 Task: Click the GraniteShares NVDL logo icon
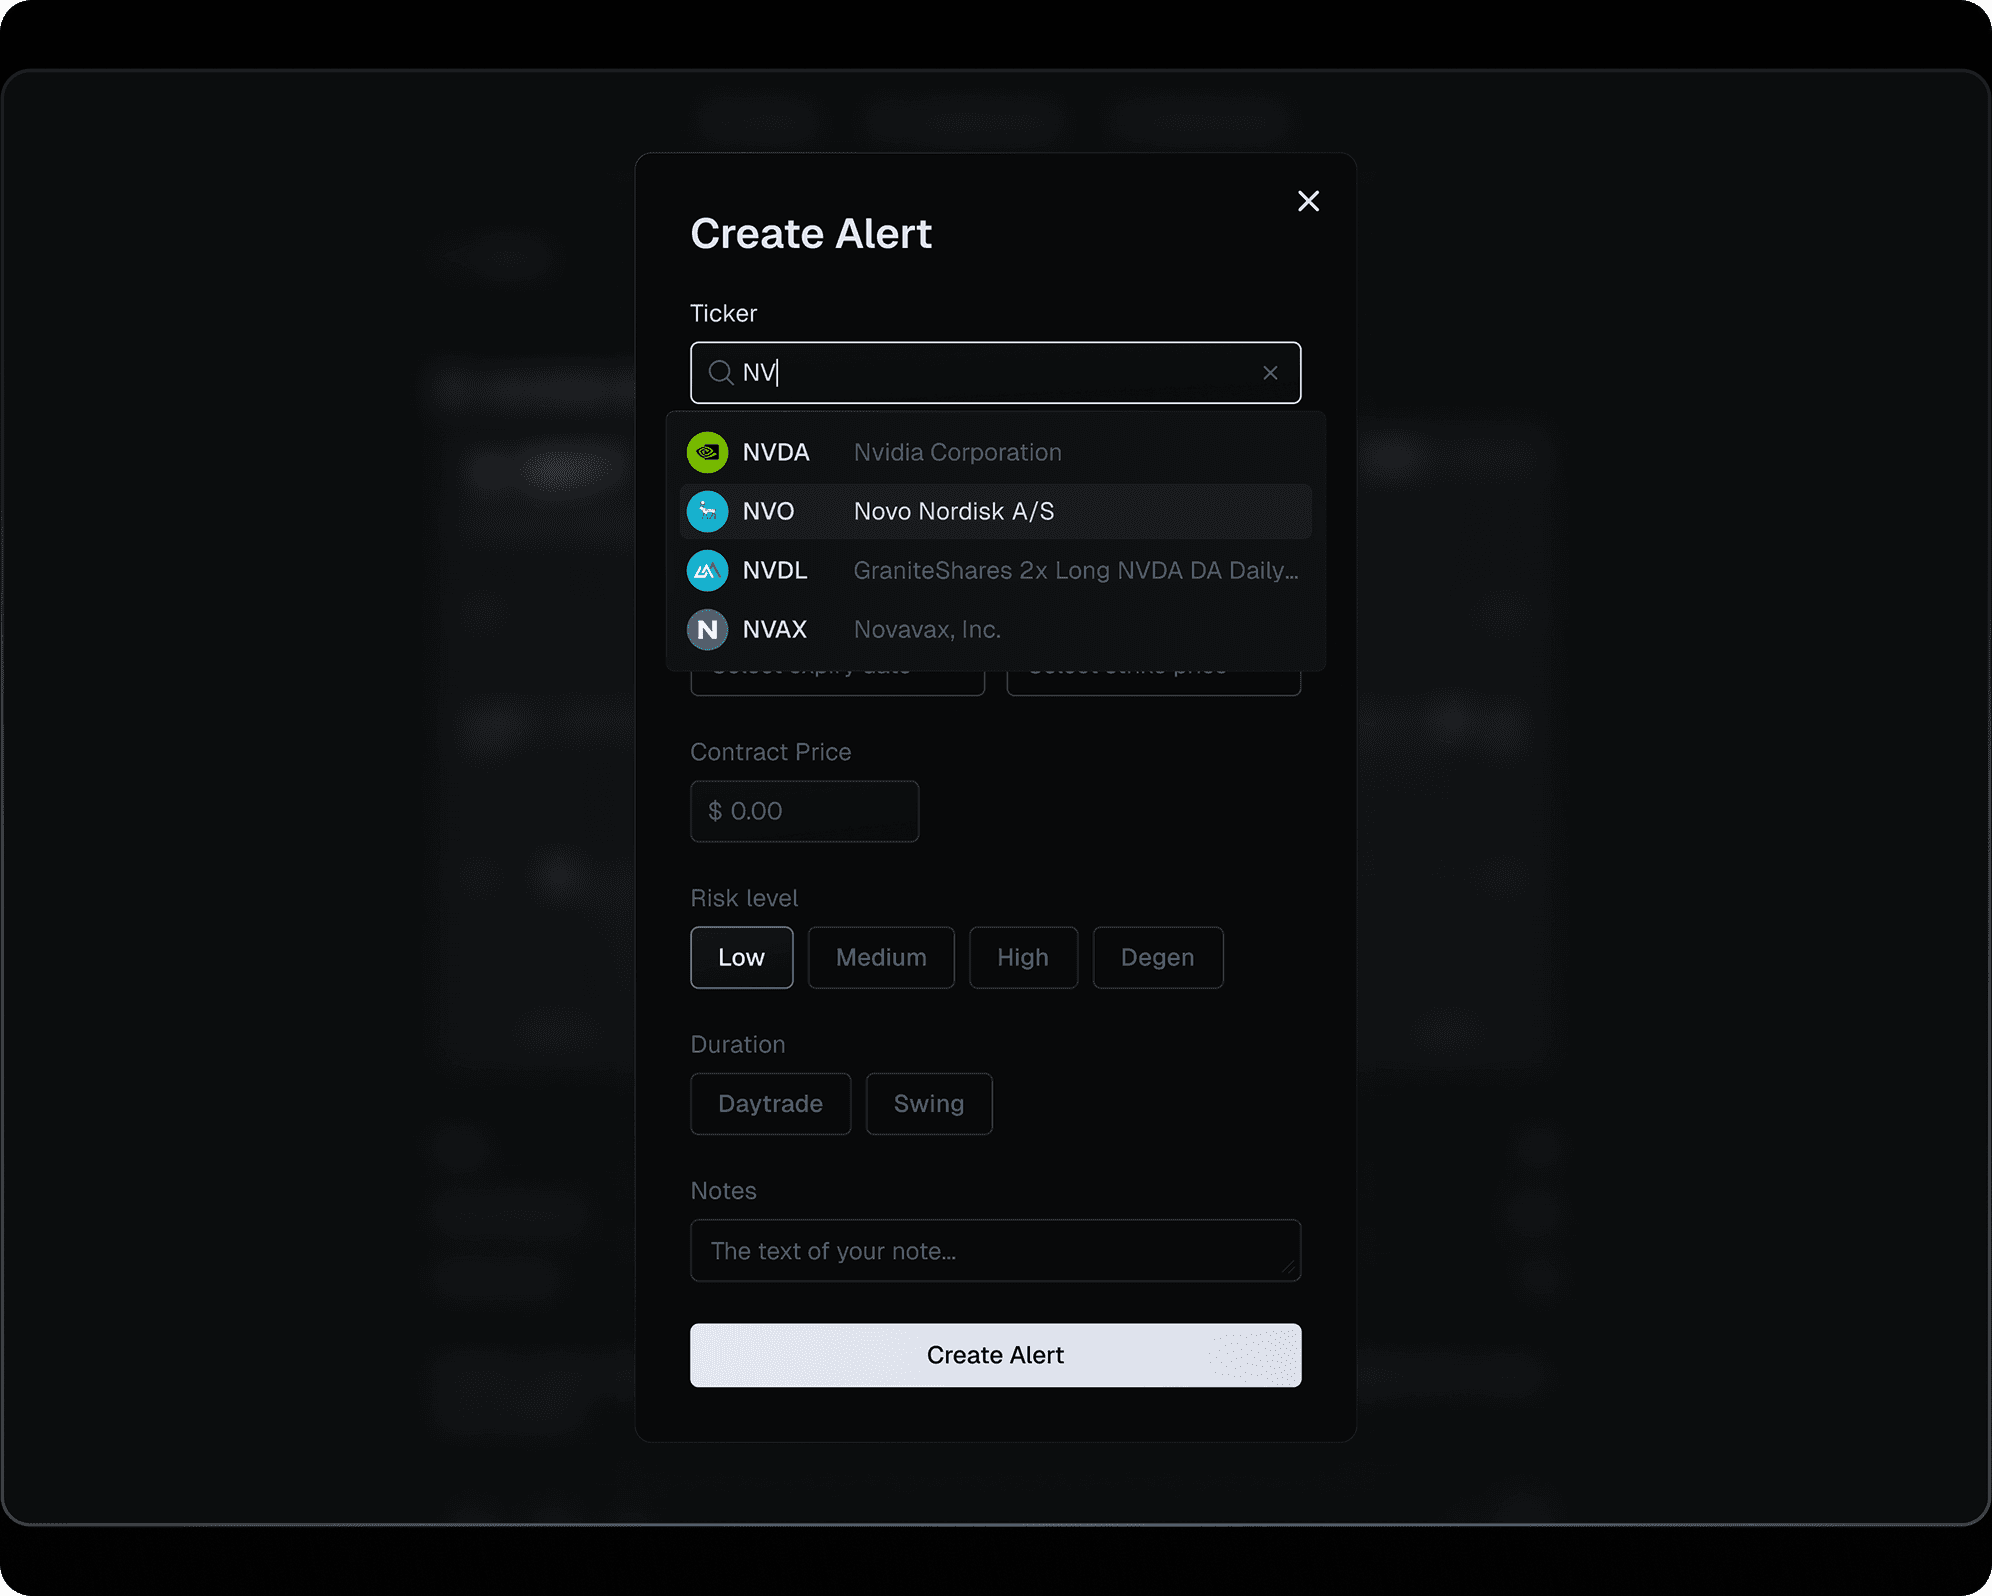[x=707, y=570]
